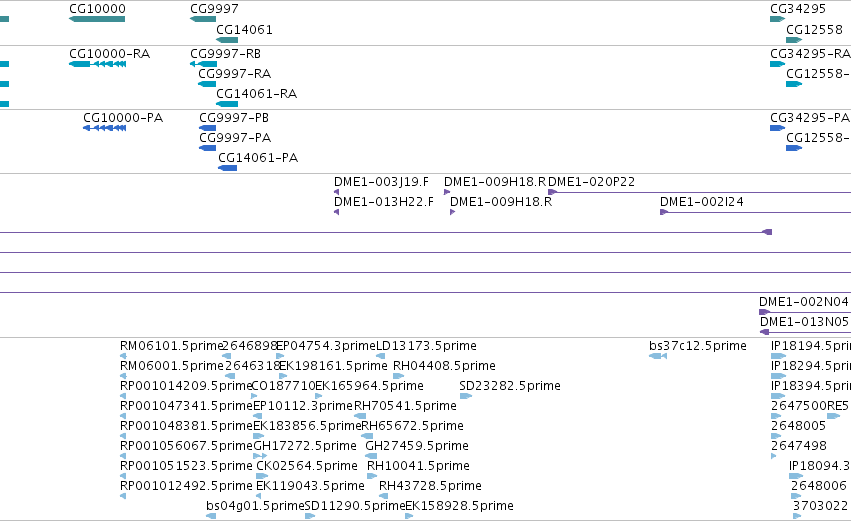The height and width of the screenshot is (521, 851).
Task: Click transcript CG14061-RA glyph
Action: [227, 104]
